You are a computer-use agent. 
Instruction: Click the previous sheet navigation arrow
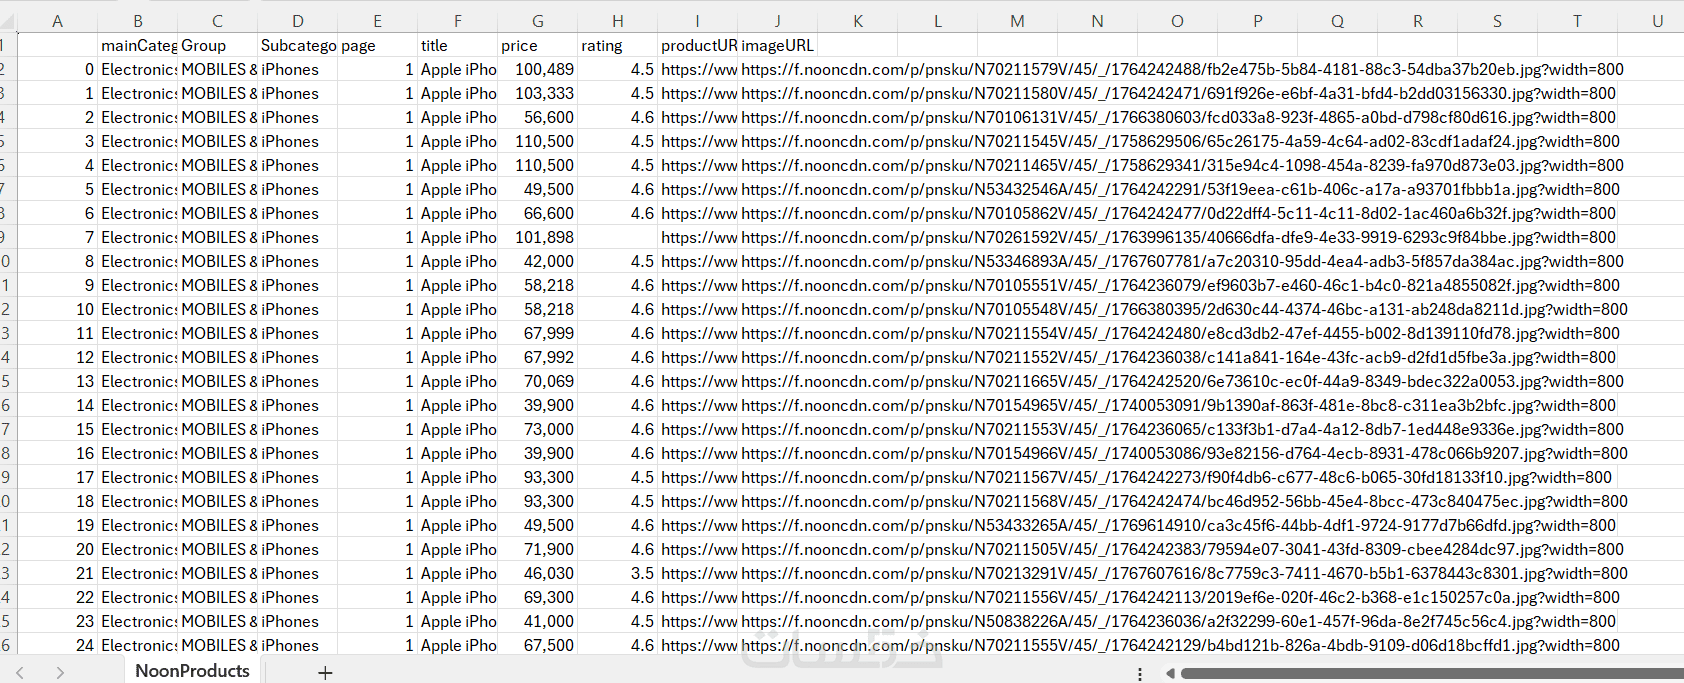(x=20, y=673)
